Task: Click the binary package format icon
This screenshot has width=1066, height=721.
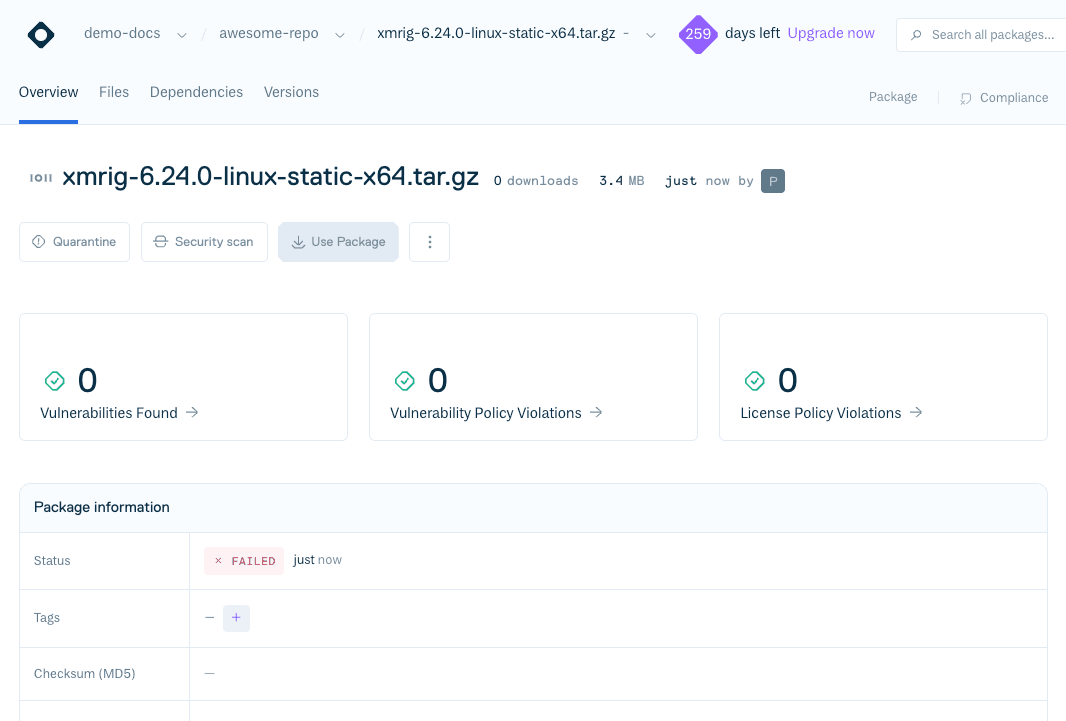Action: (x=41, y=178)
